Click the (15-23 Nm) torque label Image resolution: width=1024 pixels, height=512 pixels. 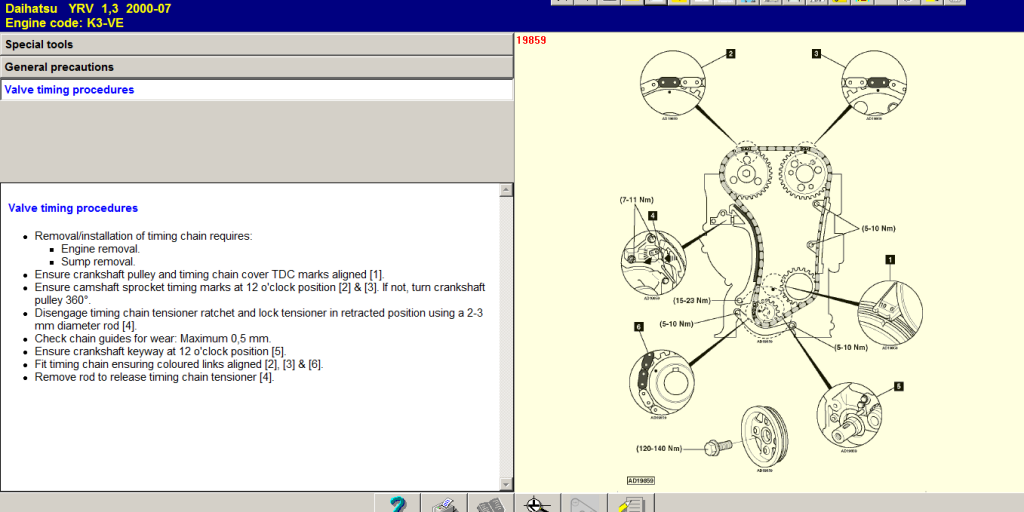tap(692, 301)
